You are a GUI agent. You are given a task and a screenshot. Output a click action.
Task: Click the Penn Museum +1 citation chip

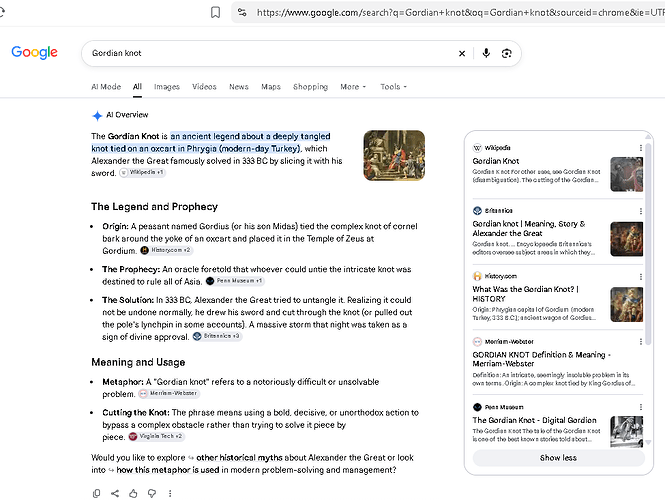(235, 281)
